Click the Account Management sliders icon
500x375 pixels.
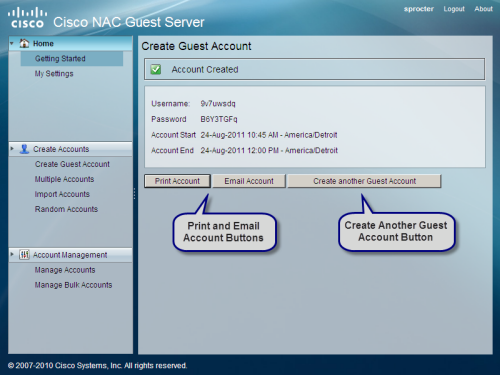(x=24, y=255)
